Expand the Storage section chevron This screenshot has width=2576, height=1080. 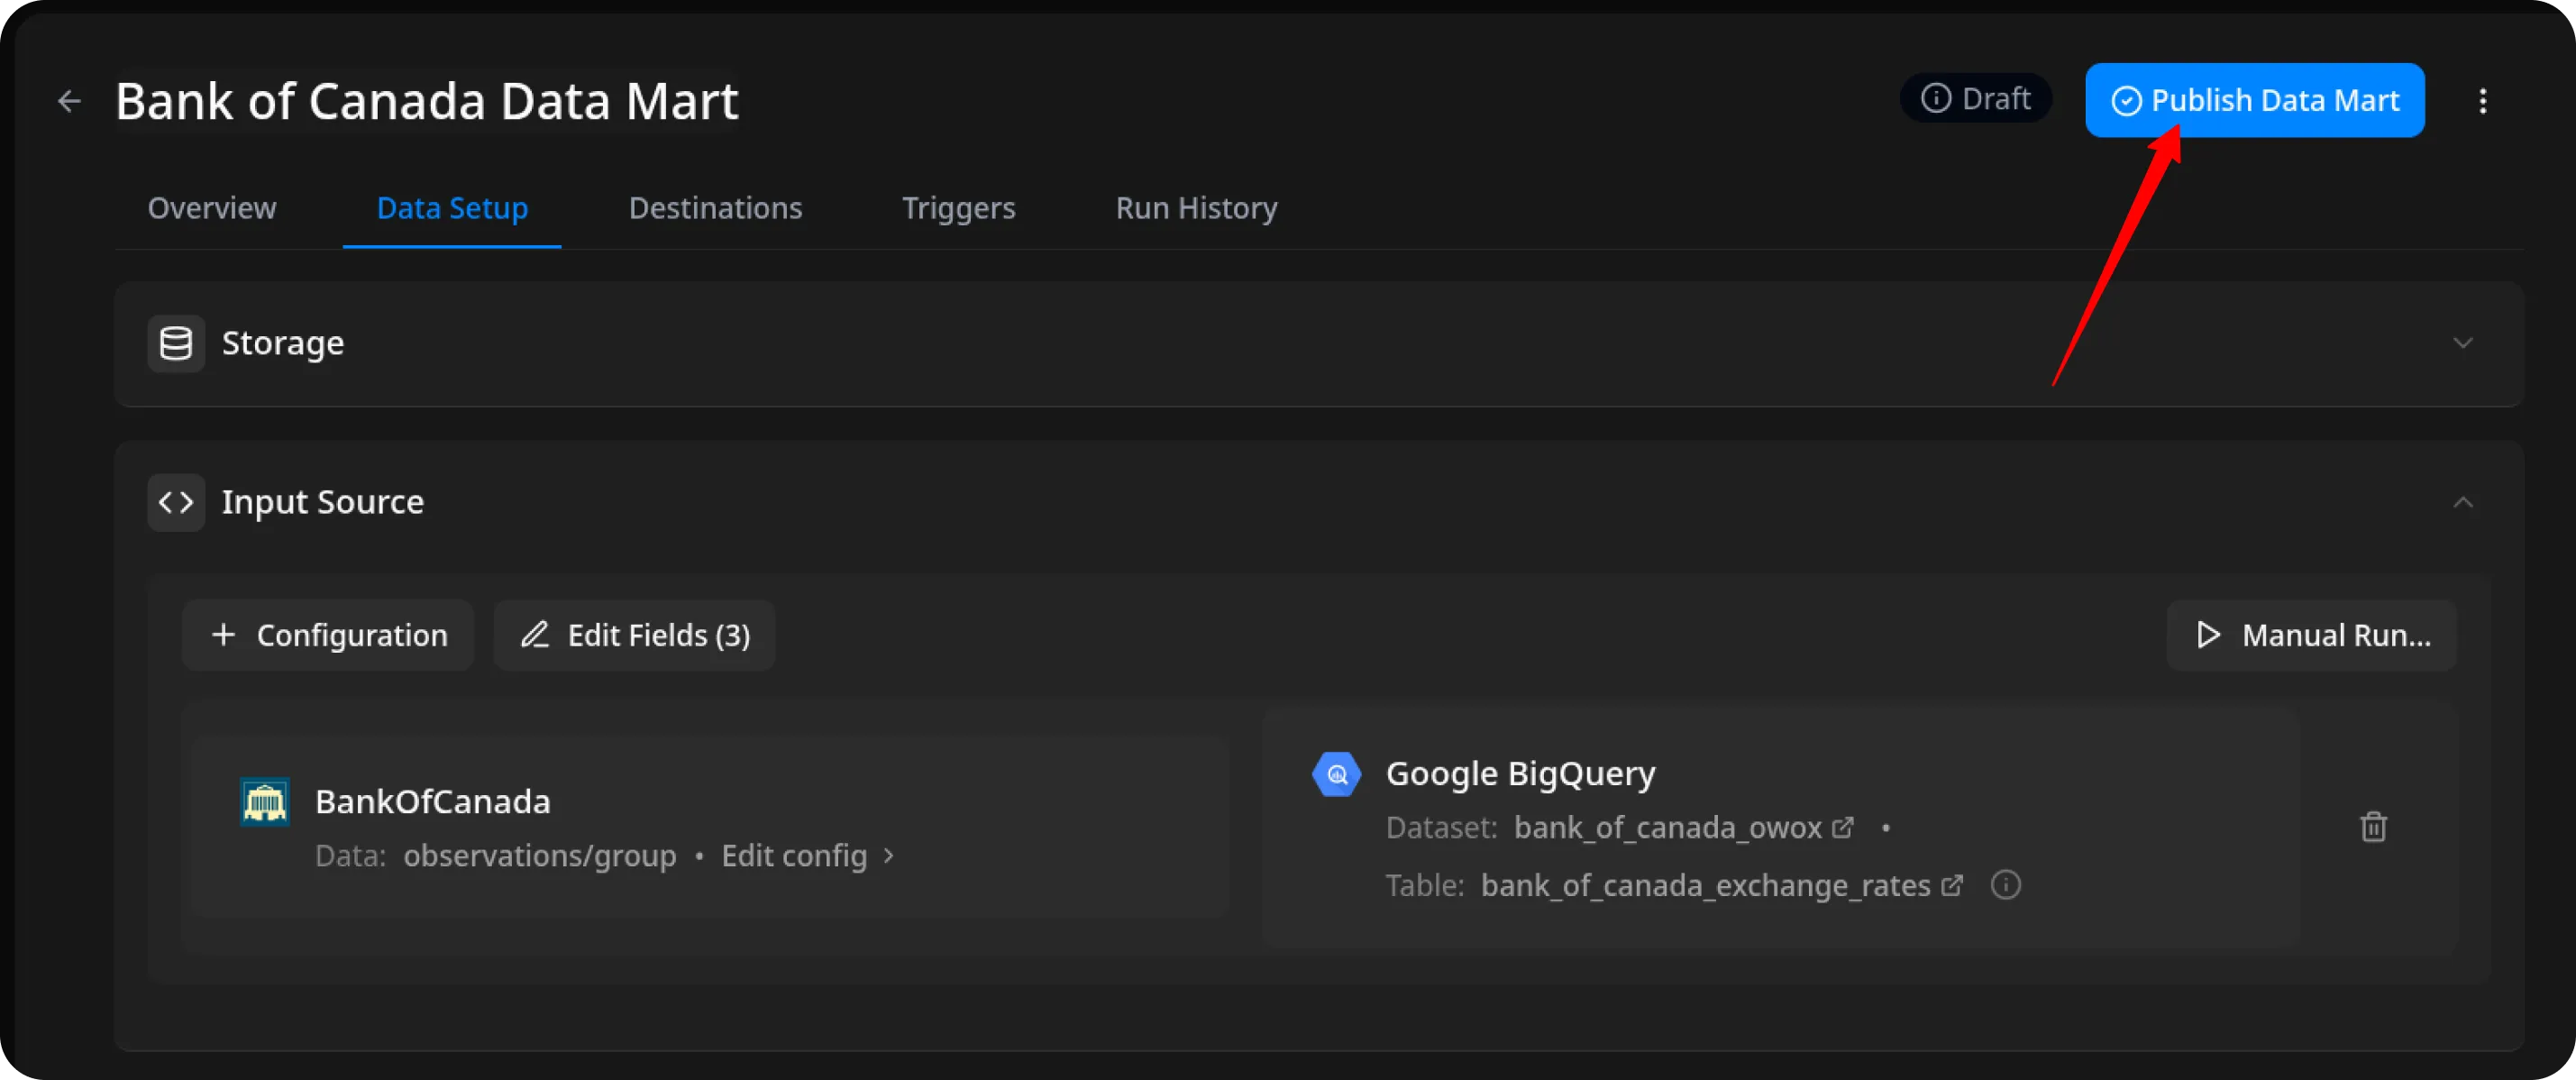click(2462, 343)
